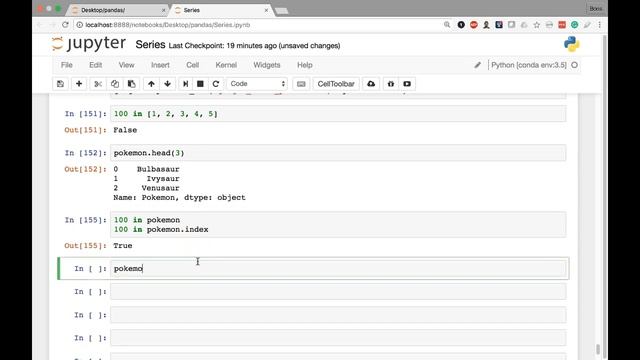Open the Insert menu
This screenshot has height=360, width=640.
point(160,65)
